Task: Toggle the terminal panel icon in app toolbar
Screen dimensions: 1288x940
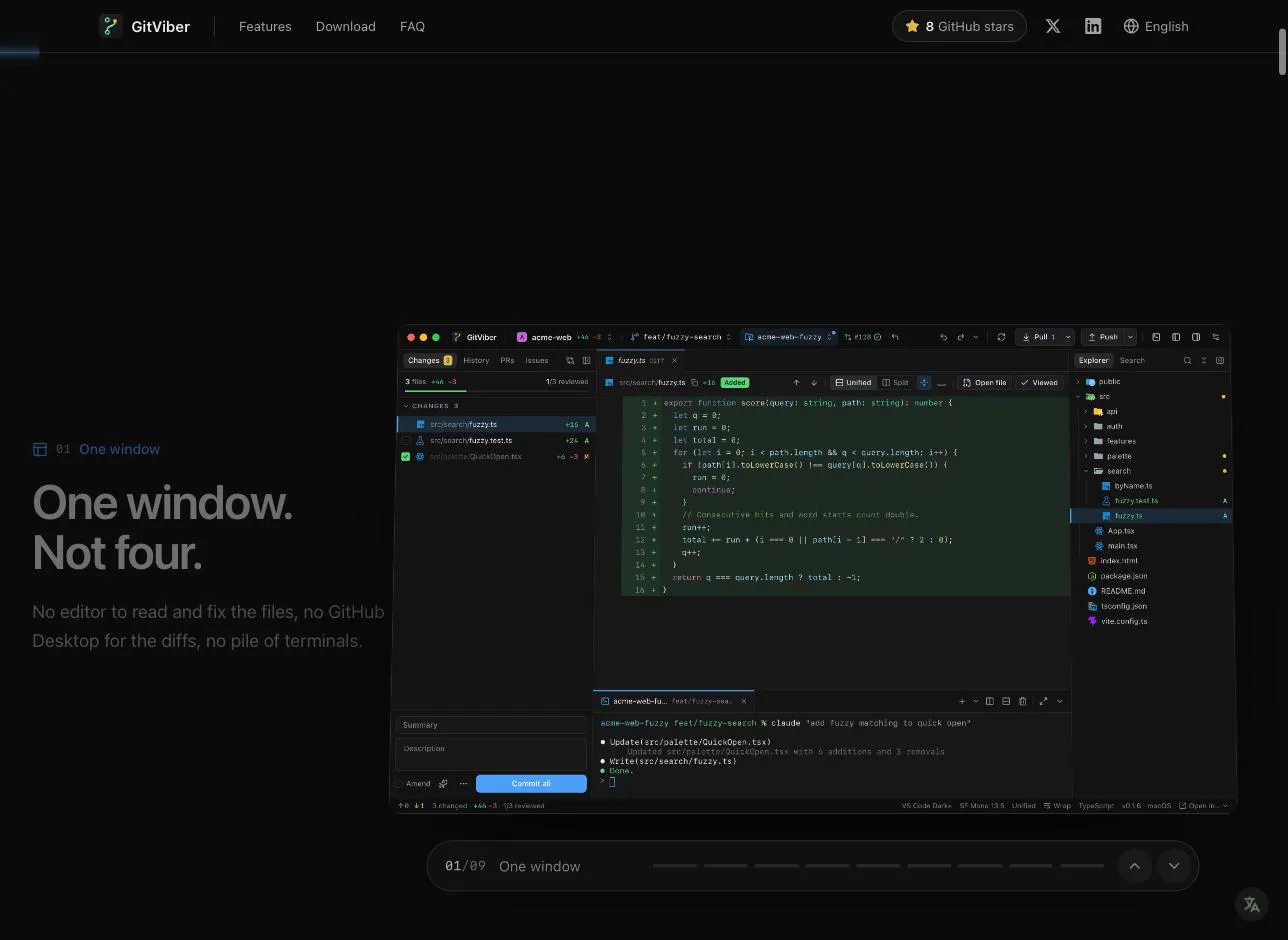Action: tap(1156, 337)
